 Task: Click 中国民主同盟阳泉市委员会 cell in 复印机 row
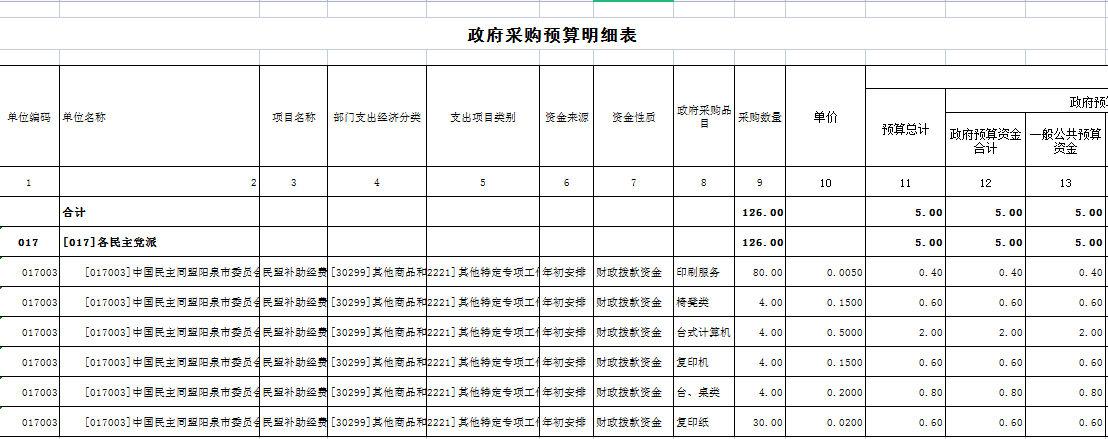point(159,362)
